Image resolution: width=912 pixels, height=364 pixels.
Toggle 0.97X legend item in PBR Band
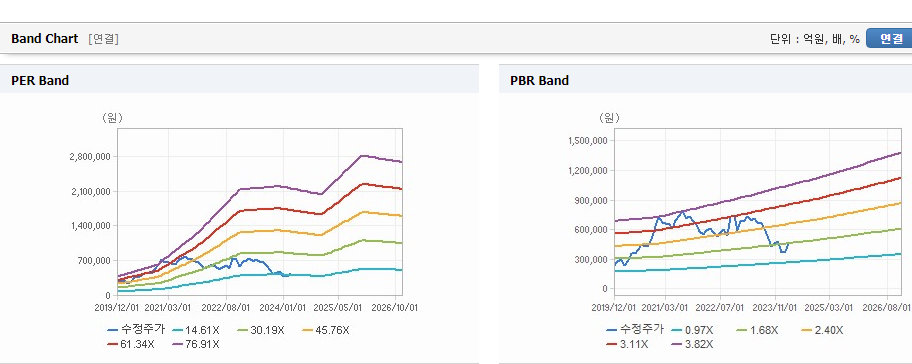(x=692, y=330)
